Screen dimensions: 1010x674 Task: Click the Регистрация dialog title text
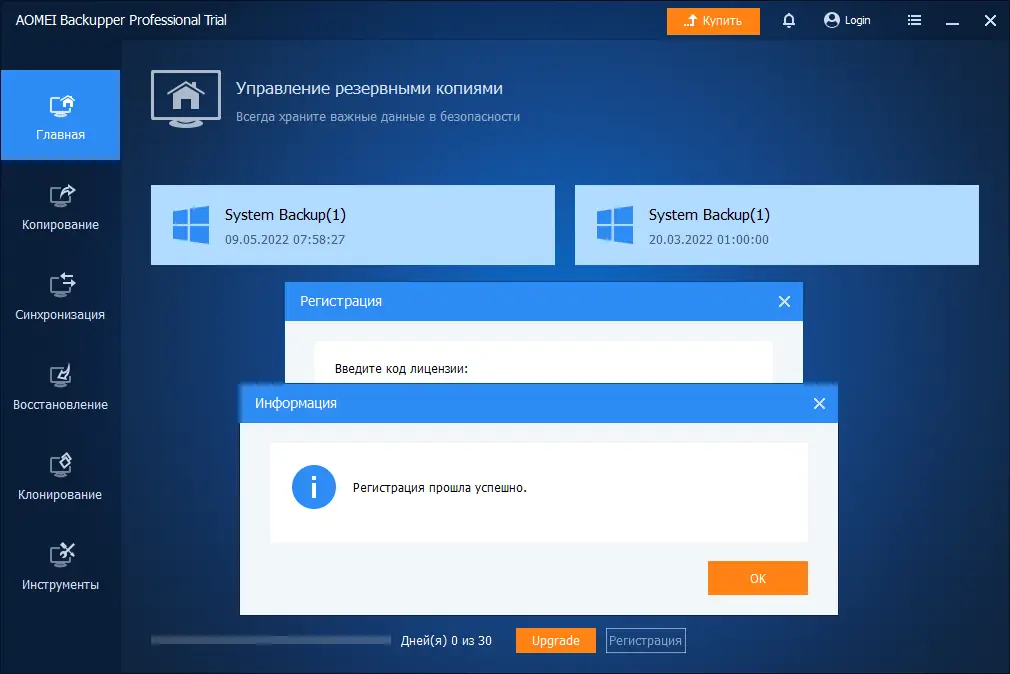(341, 302)
